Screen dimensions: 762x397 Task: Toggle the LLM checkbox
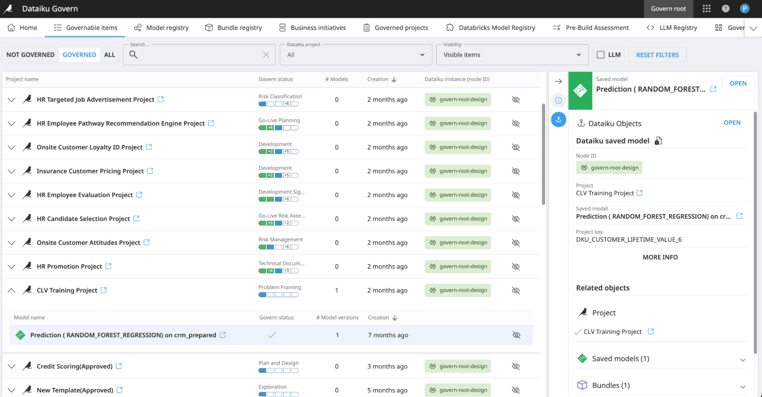[601, 55]
